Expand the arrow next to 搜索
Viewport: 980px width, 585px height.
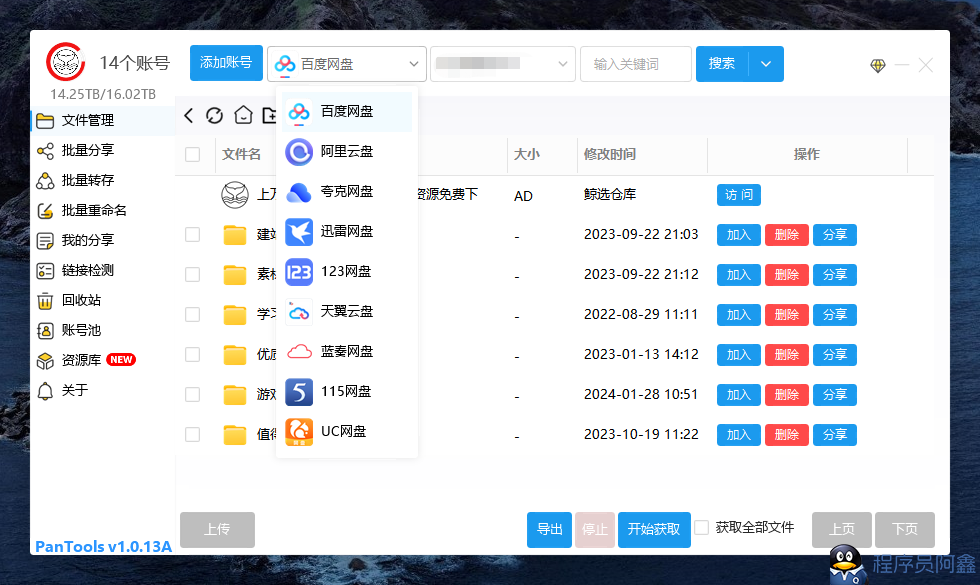766,64
